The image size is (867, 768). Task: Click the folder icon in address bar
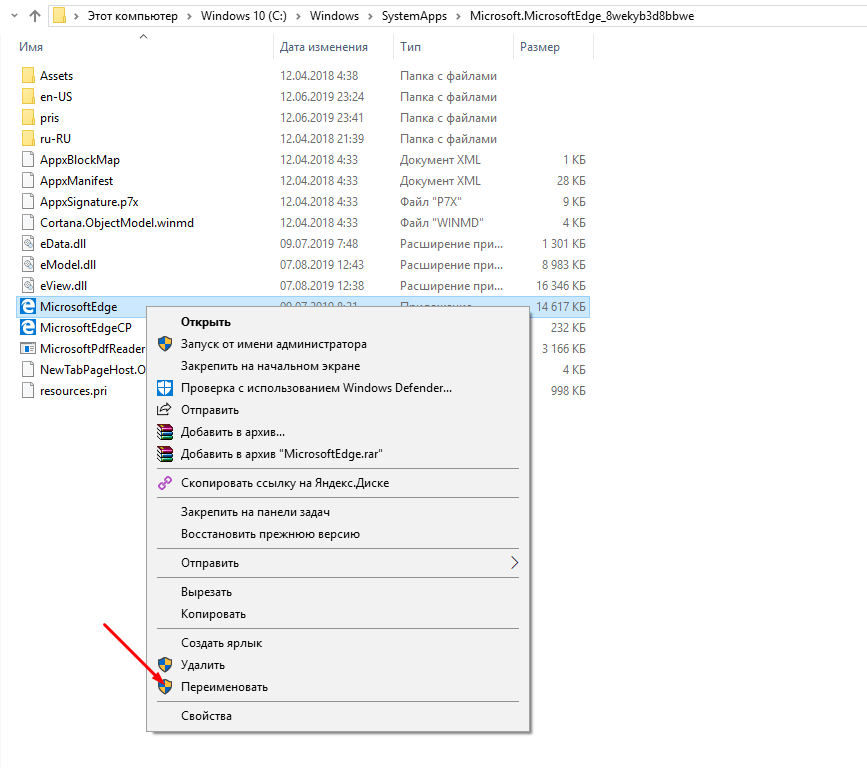click(60, 15)
